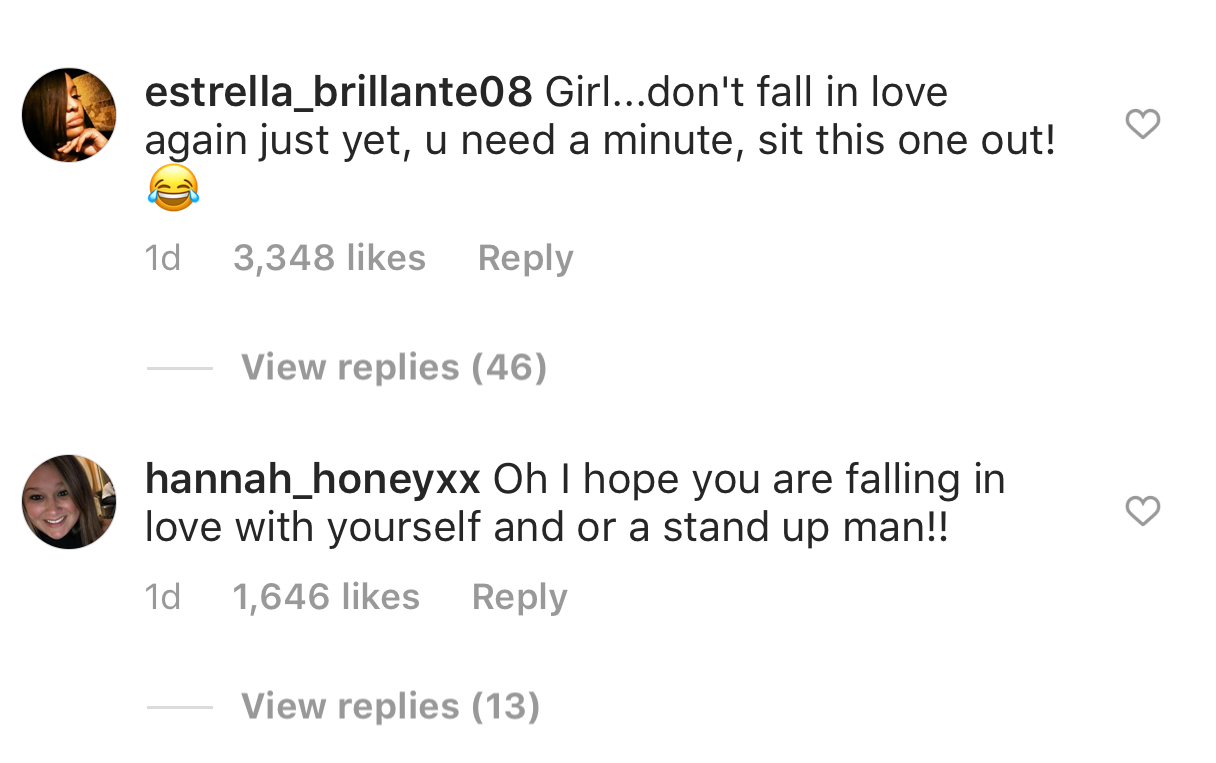1216x763 pixels.
Task: Select the 'sit this one out!' comment text
Action: [x=907, y=141]
